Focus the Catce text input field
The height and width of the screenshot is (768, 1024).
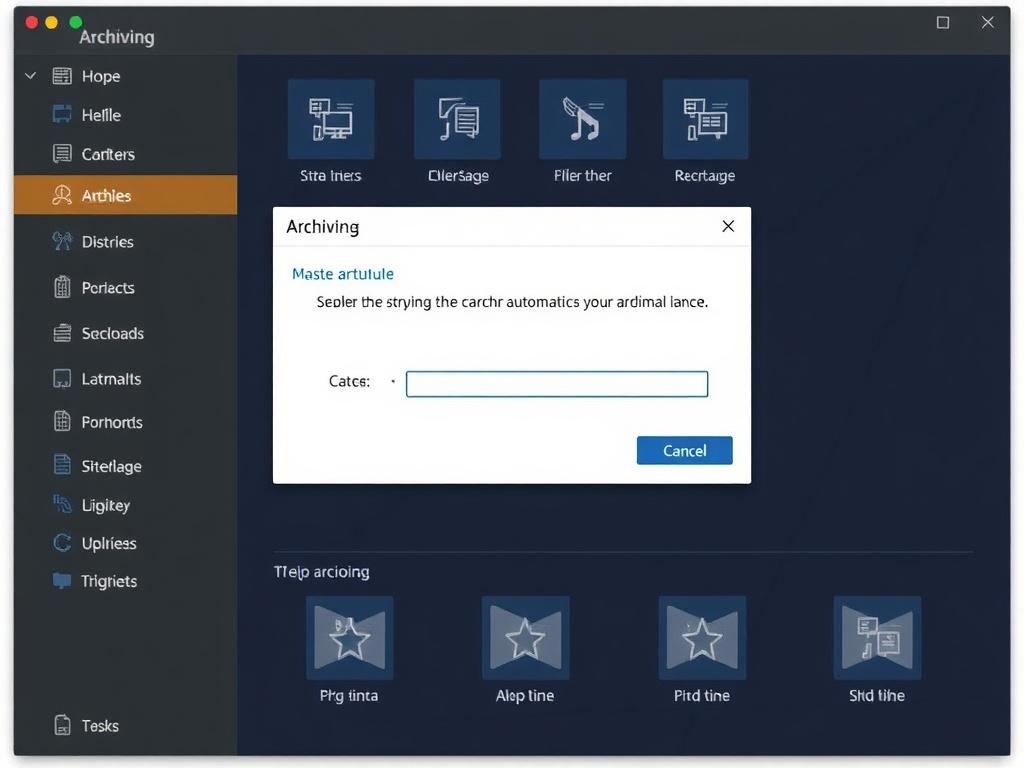point(557,384)
